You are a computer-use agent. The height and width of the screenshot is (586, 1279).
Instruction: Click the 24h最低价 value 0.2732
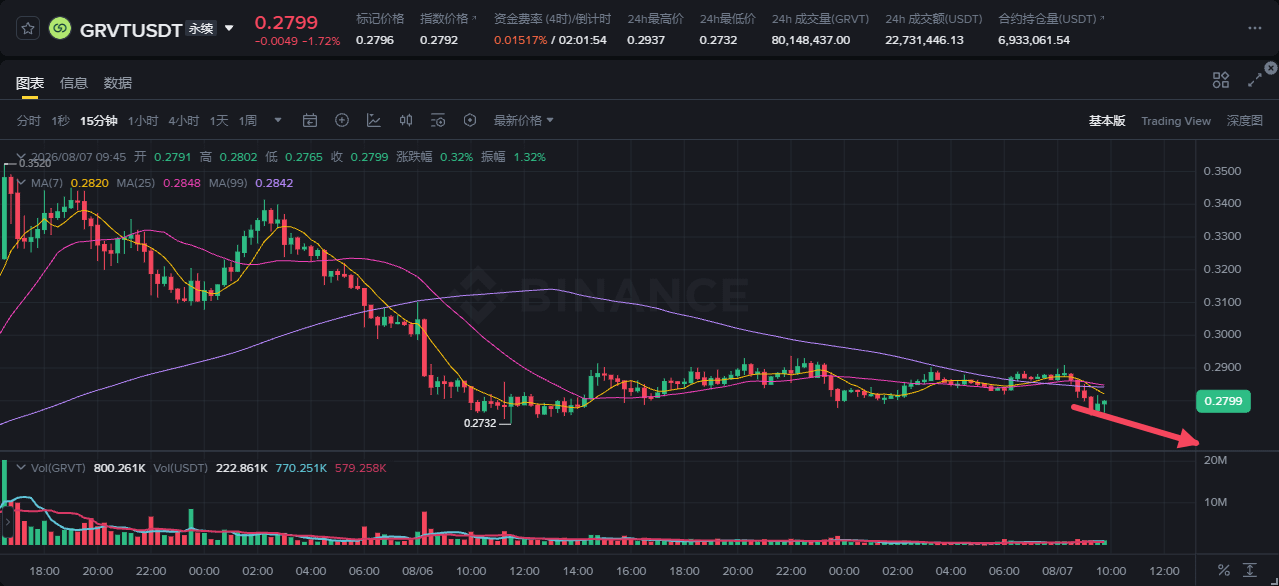click(x=718, y=40)
